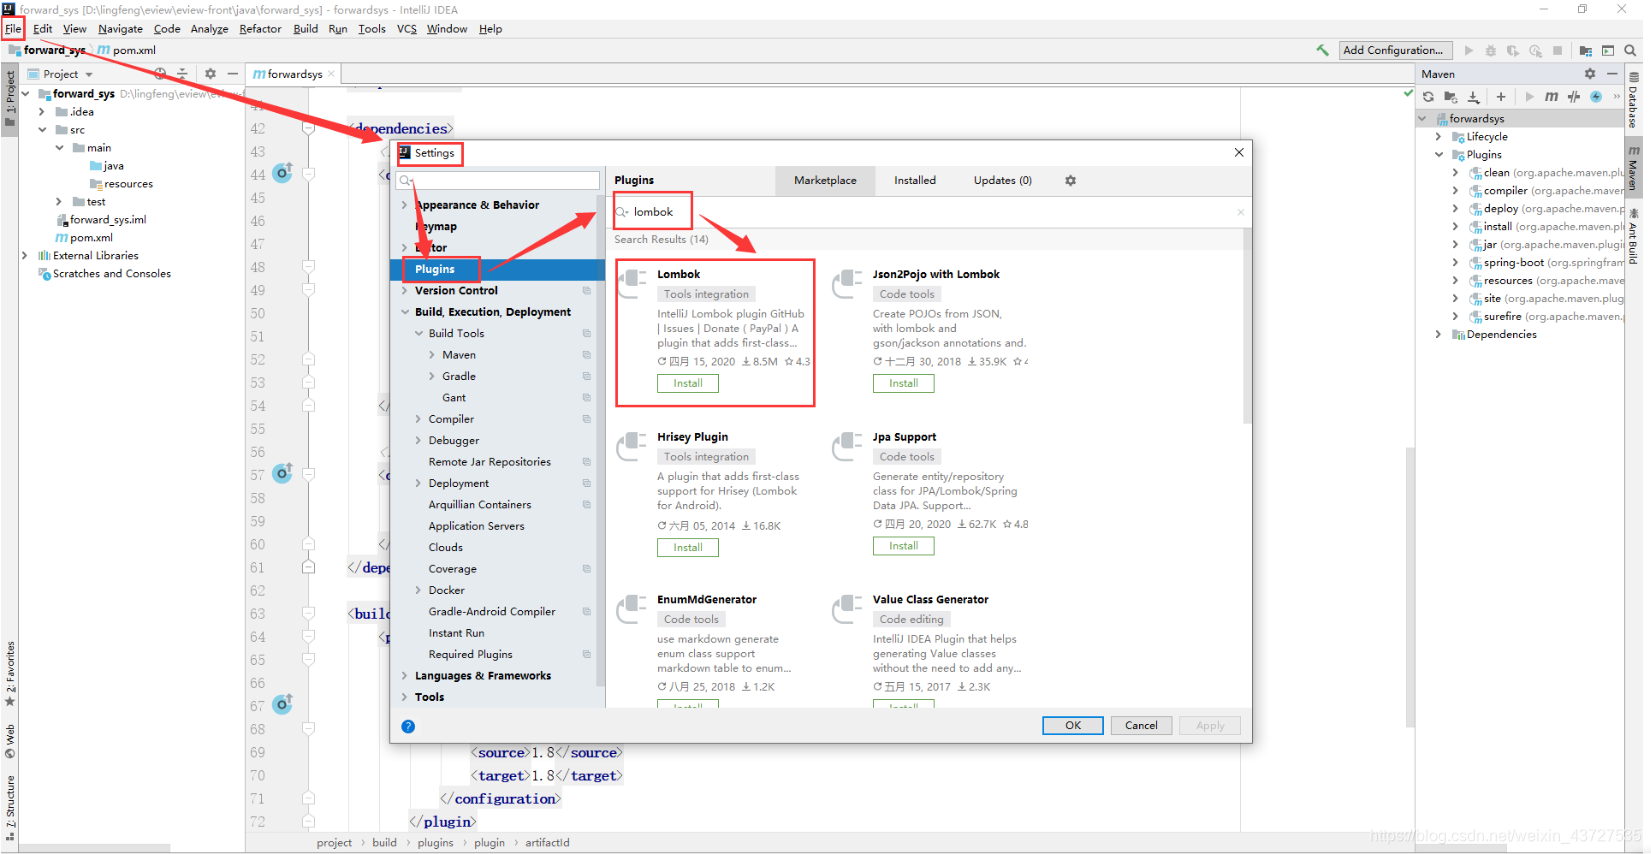Select pom.xml in project tree
Viewport: 1651px width, 854px height.
coord(91,238)
